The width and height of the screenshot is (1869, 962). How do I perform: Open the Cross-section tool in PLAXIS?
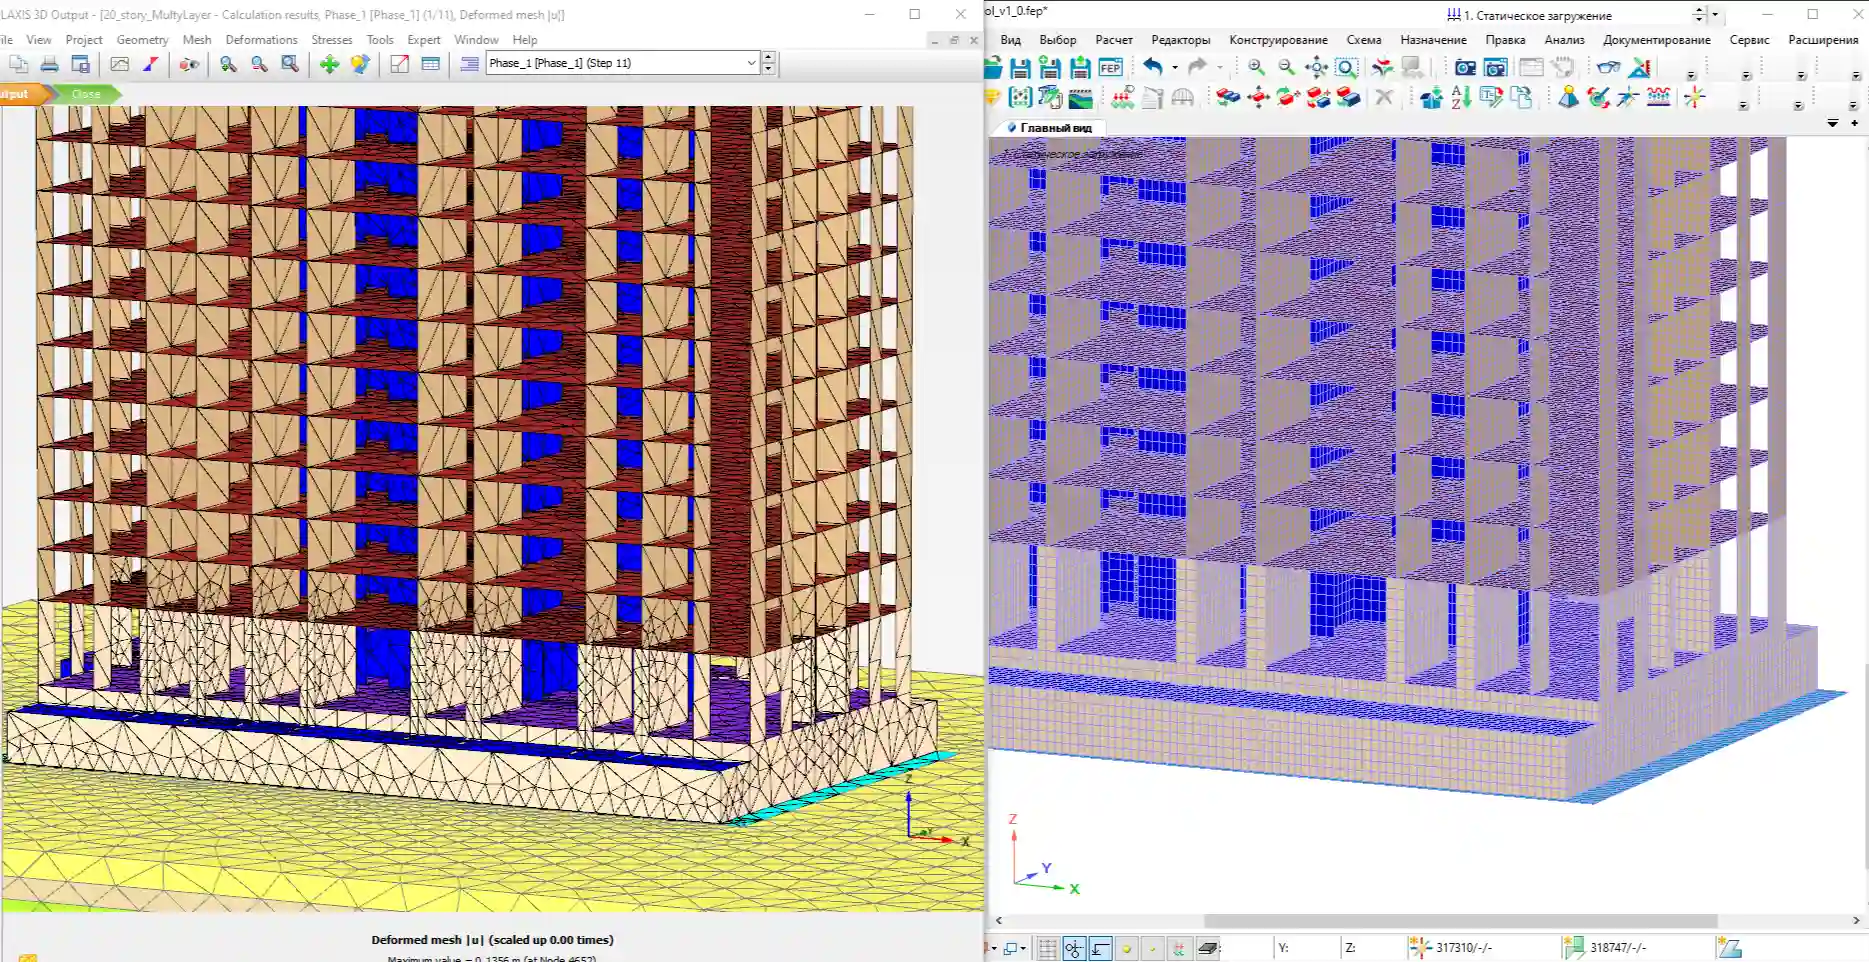pos(399,64)
